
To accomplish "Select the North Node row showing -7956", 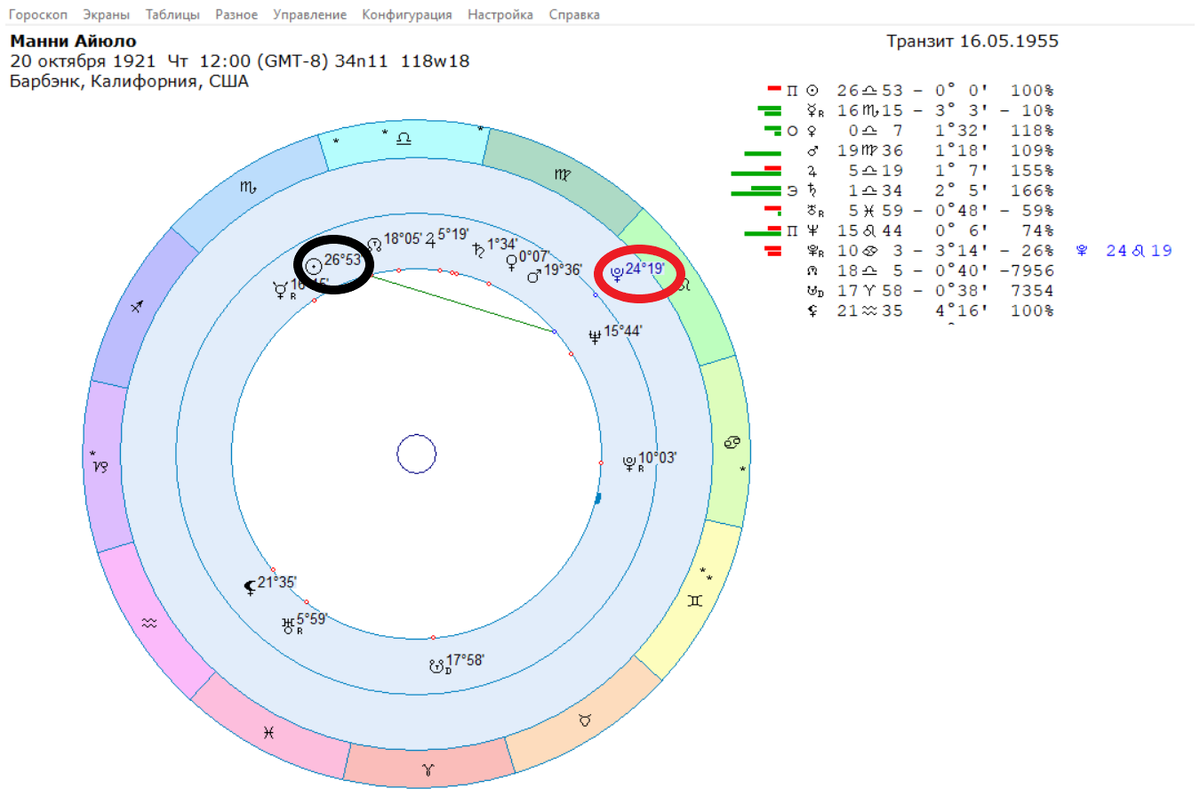I will coord(930,271).
